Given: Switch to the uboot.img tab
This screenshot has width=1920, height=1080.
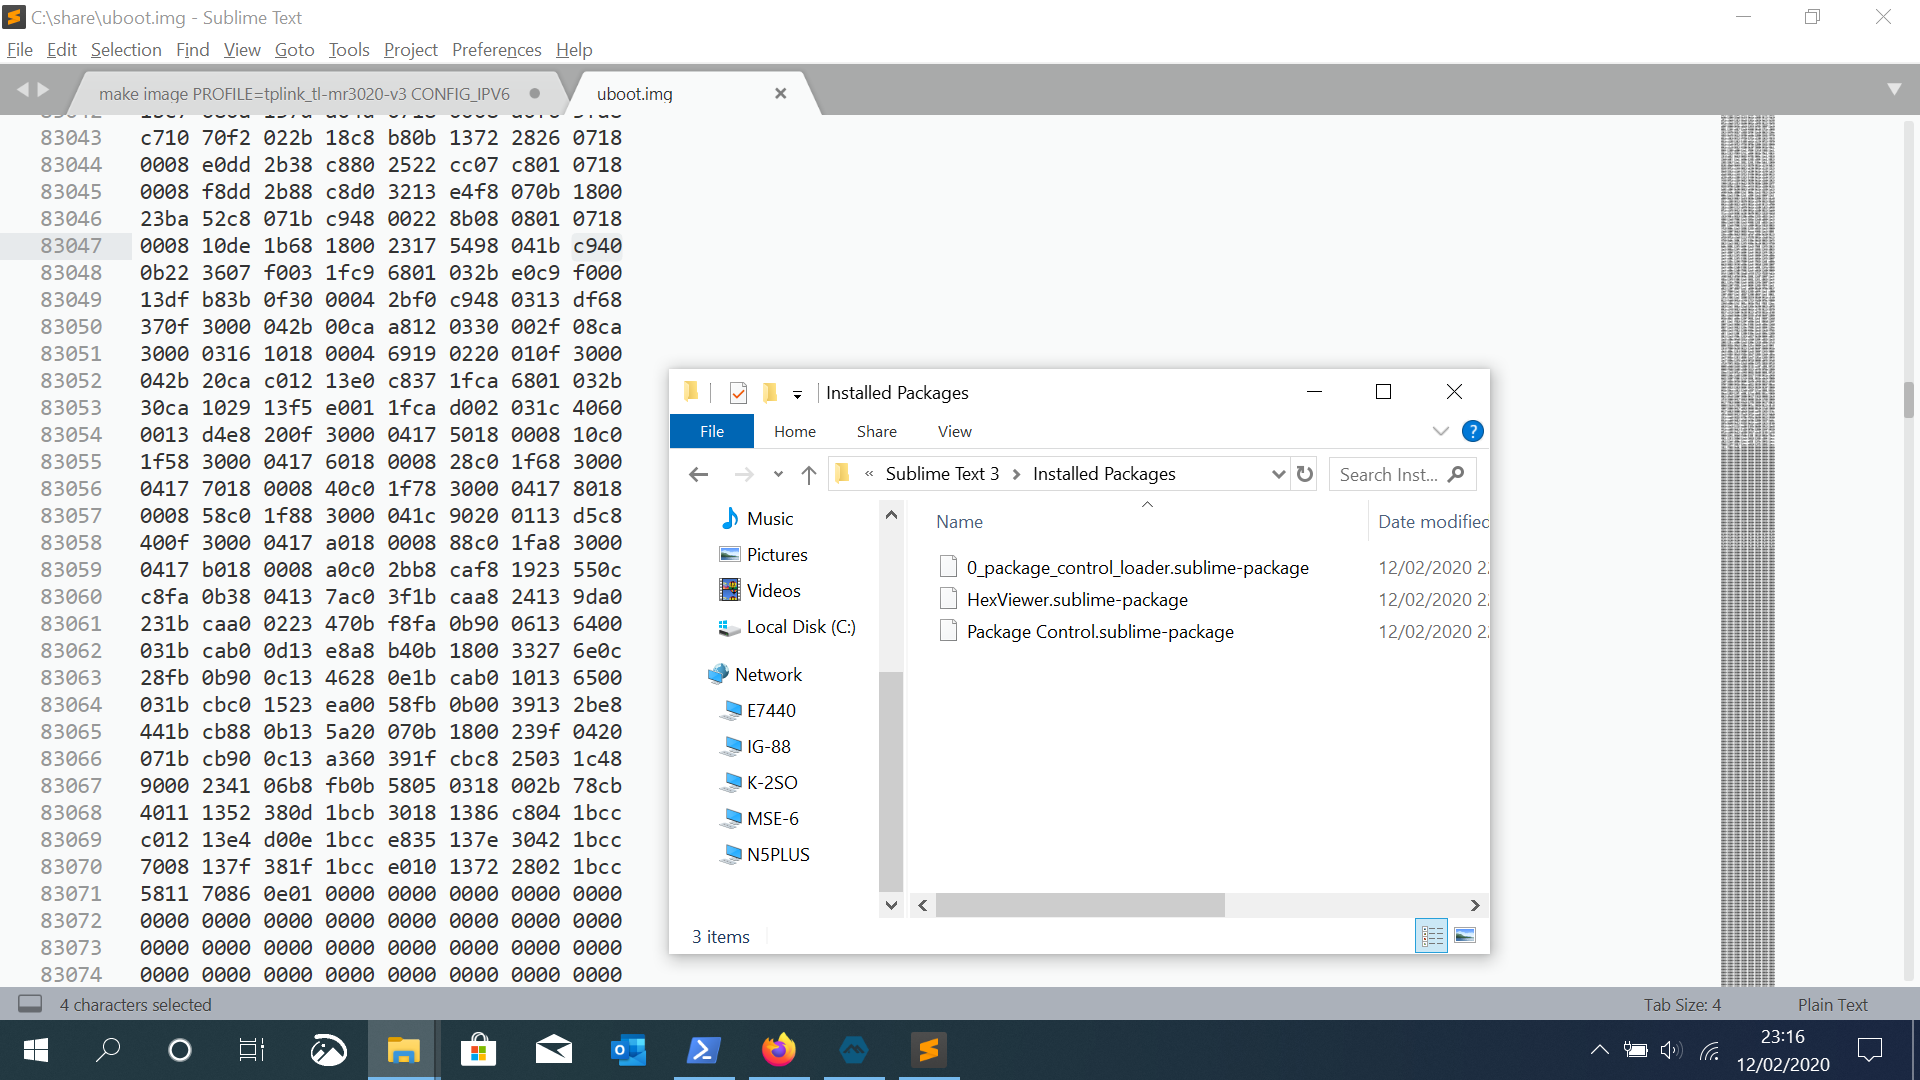Looking at the screenshot, I should pos(634,93).
